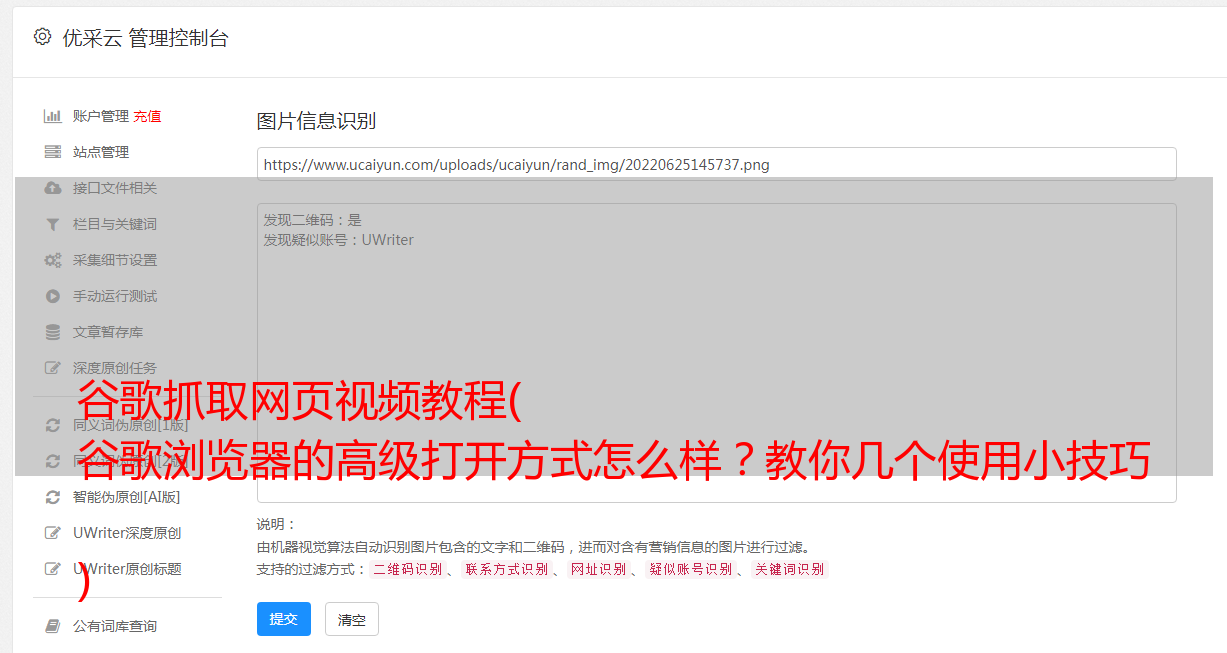Viewport: 1227px width, 653px height.
Task: Click the cloud upload icon for 接口文件相关
Action: tap(53, 188)
